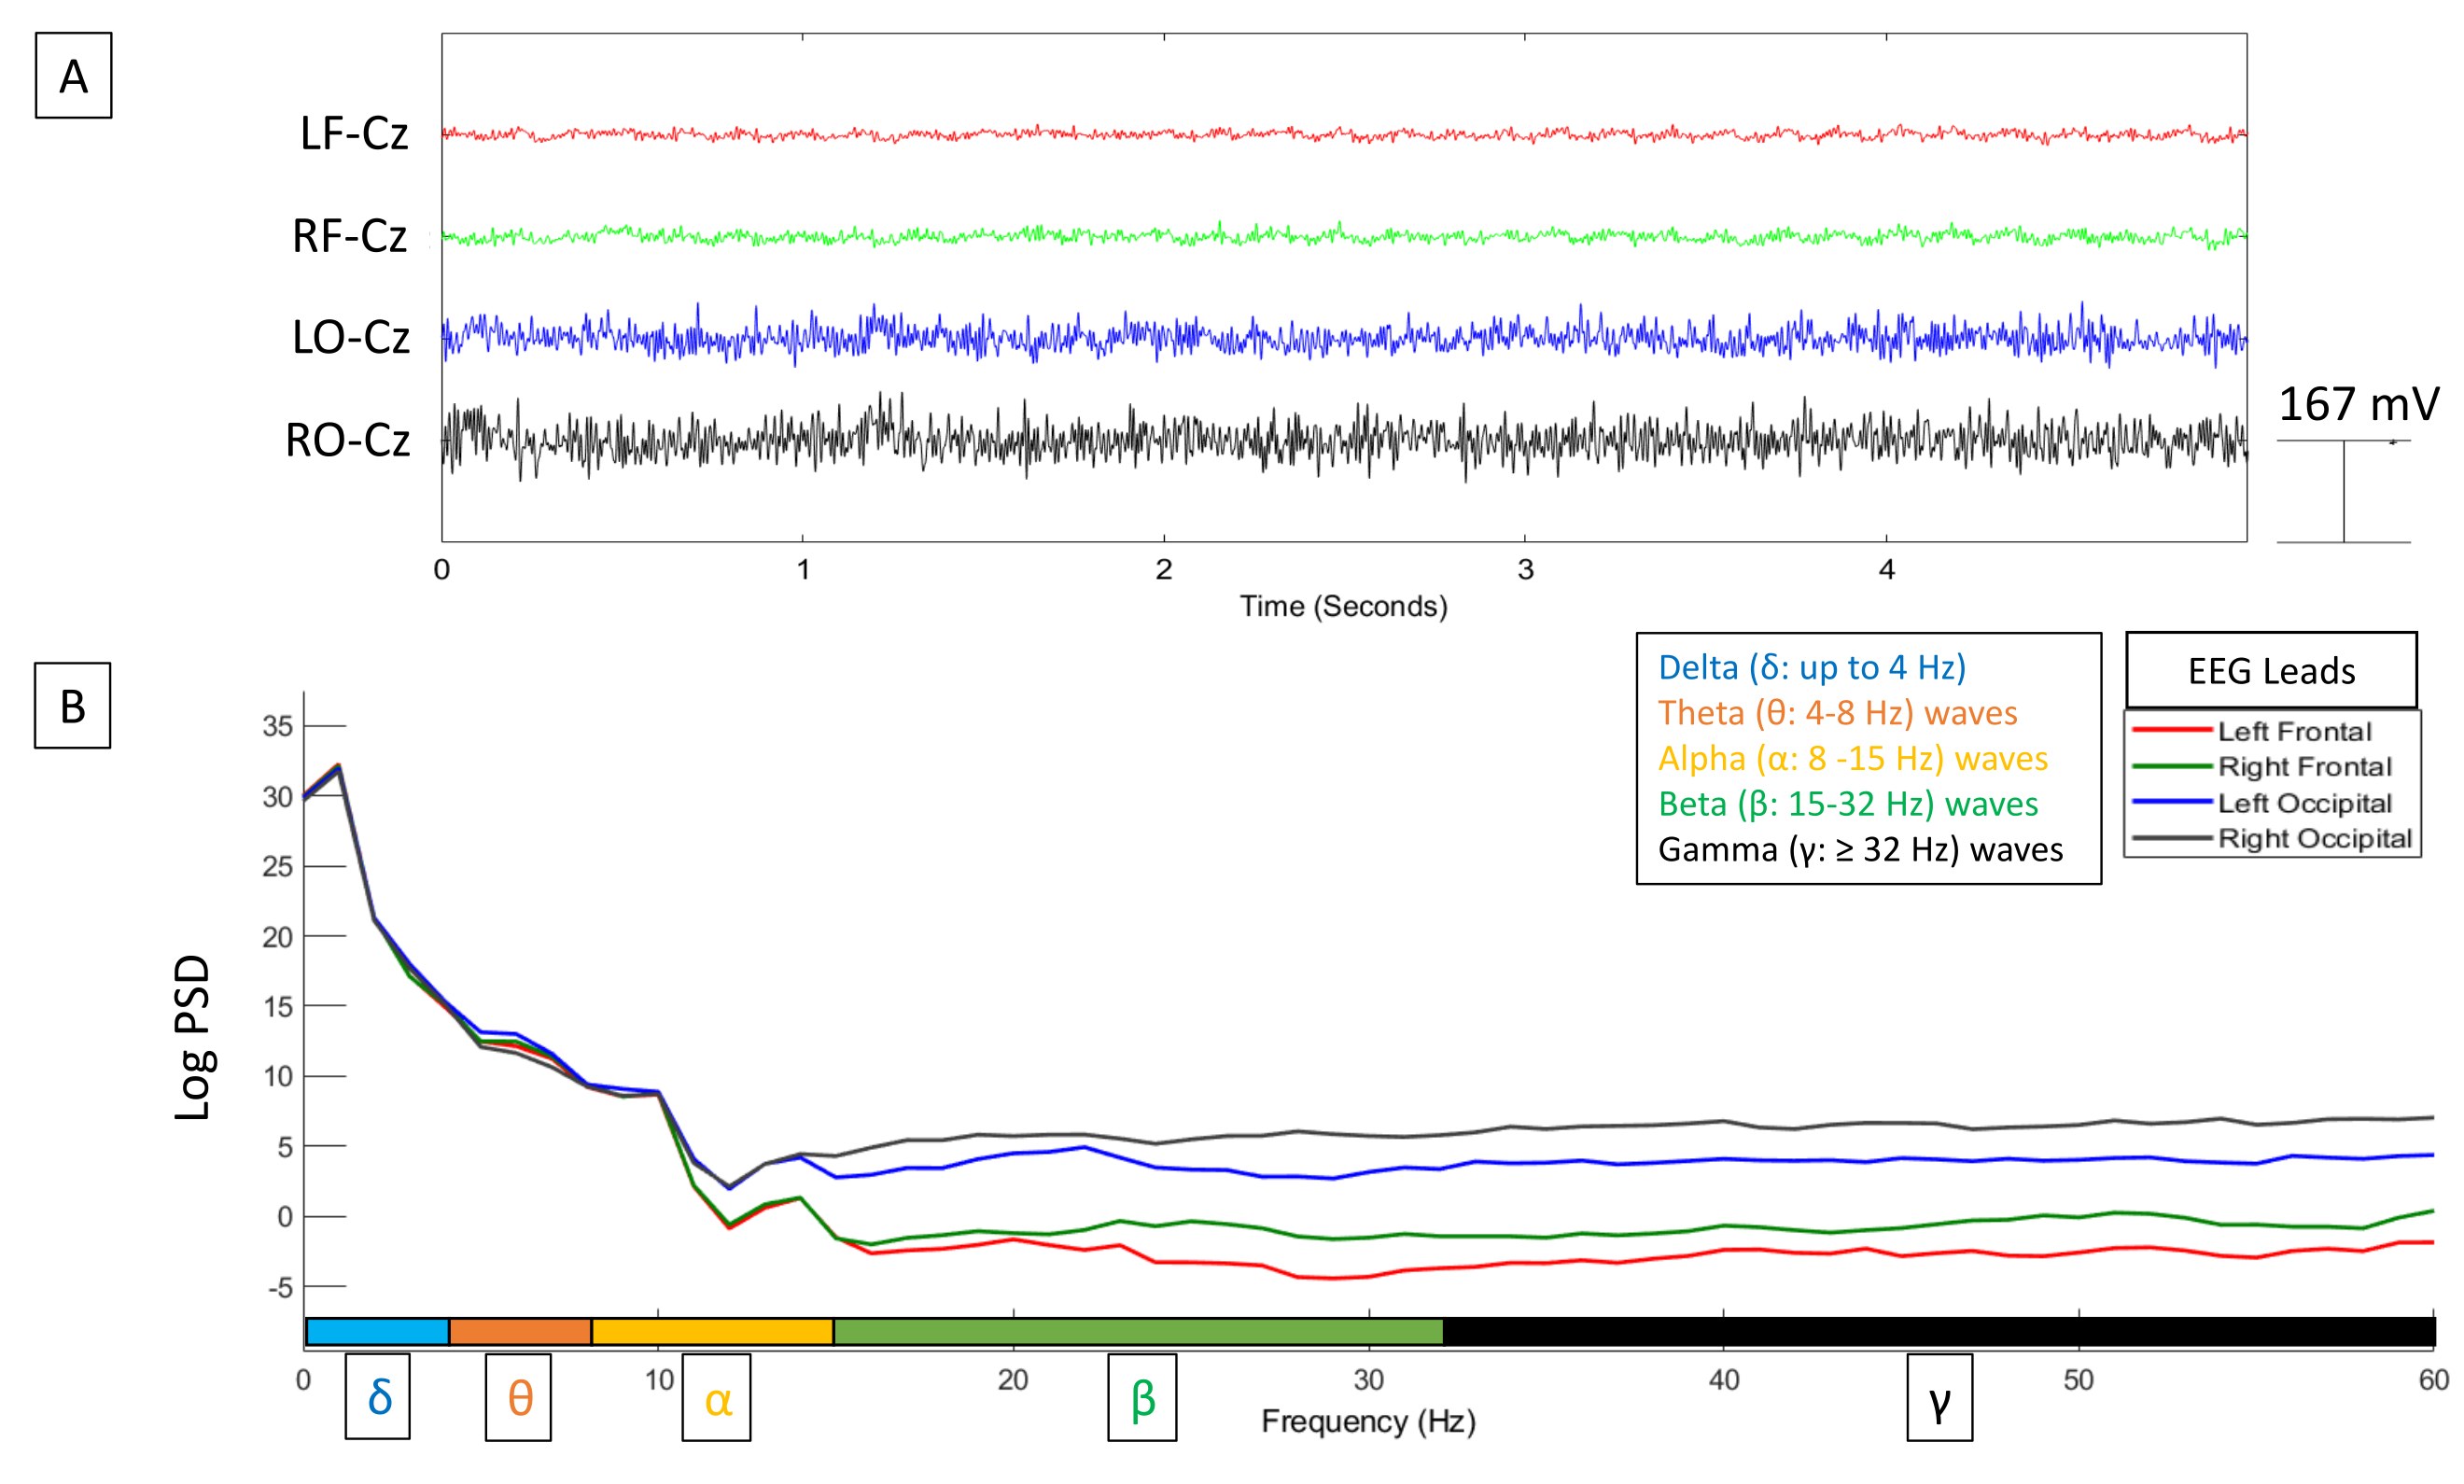This screenshot has width=2464, height=1484.
Task: Click the alpha symbol box
Action: click(716, 1398)
